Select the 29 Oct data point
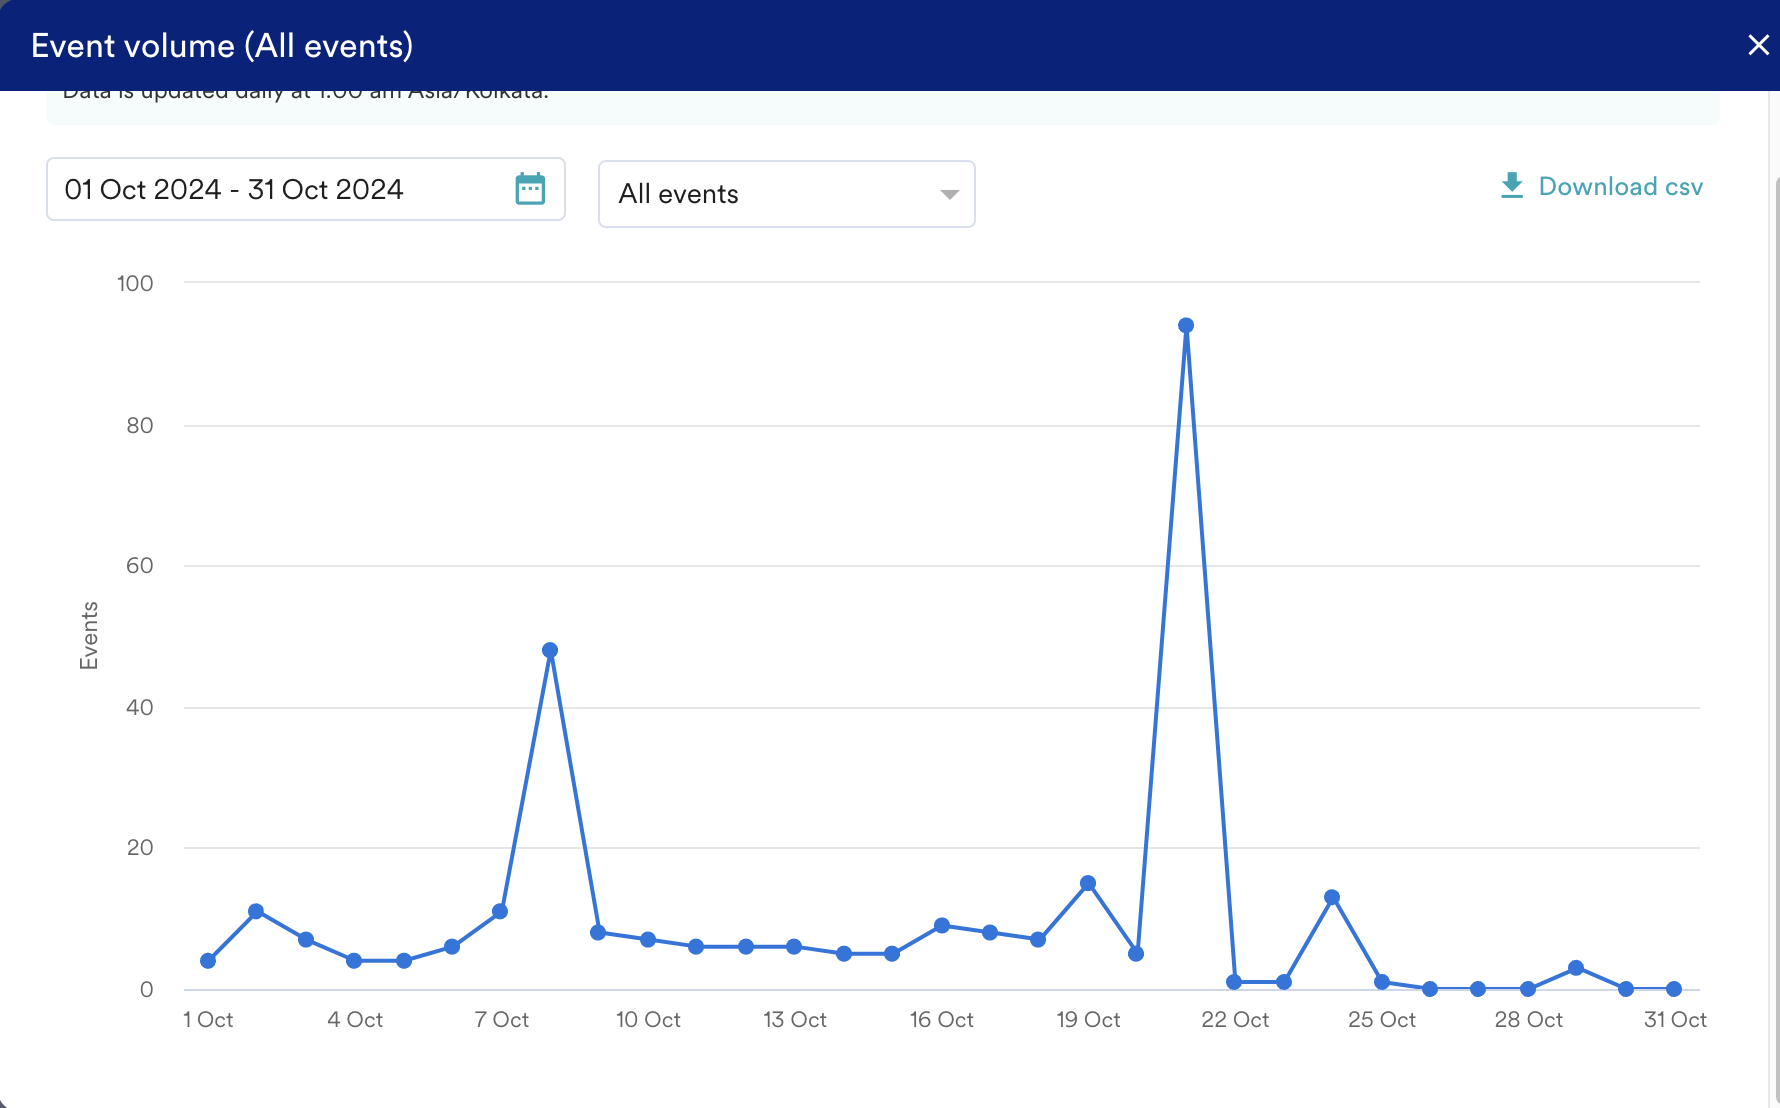Image resolution: width=1780 pixels, height=1108 pixels. tap(1576, 968)
